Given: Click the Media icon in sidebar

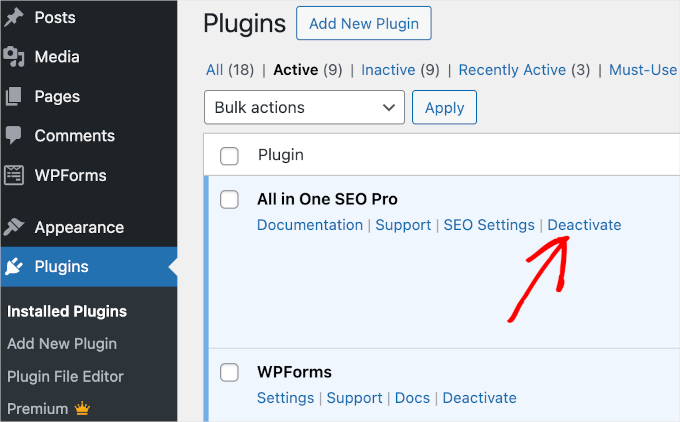Looking at the screenshot, I should click(14, 57).
